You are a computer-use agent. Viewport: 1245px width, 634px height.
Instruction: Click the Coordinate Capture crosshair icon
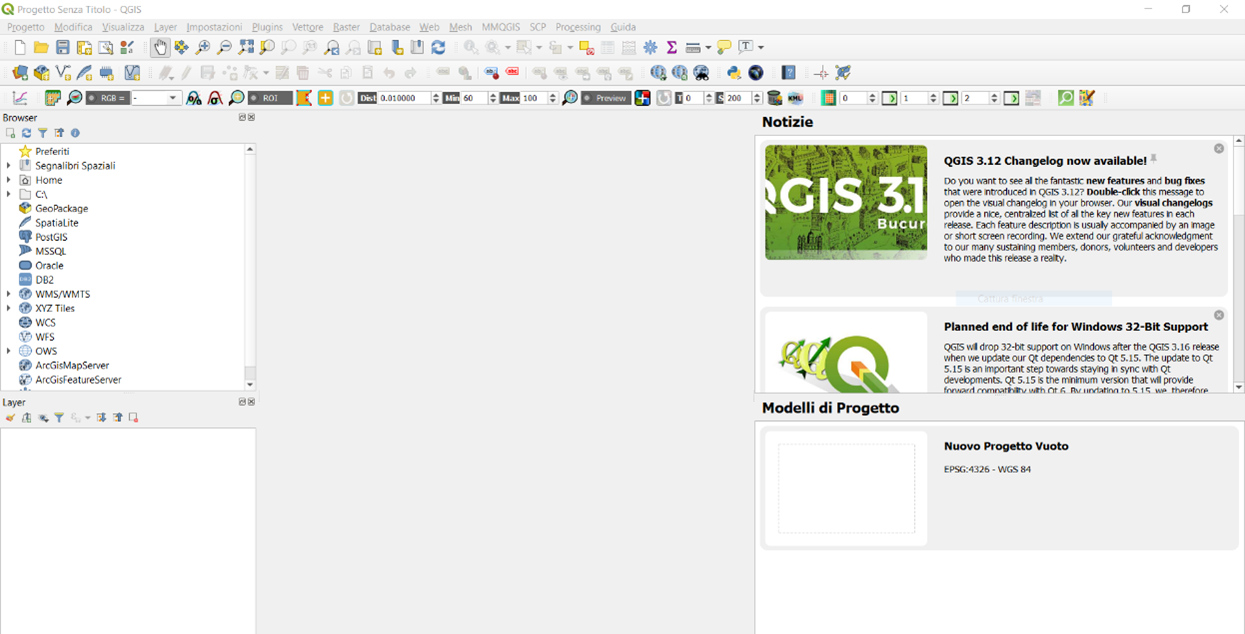pos(821,73)
